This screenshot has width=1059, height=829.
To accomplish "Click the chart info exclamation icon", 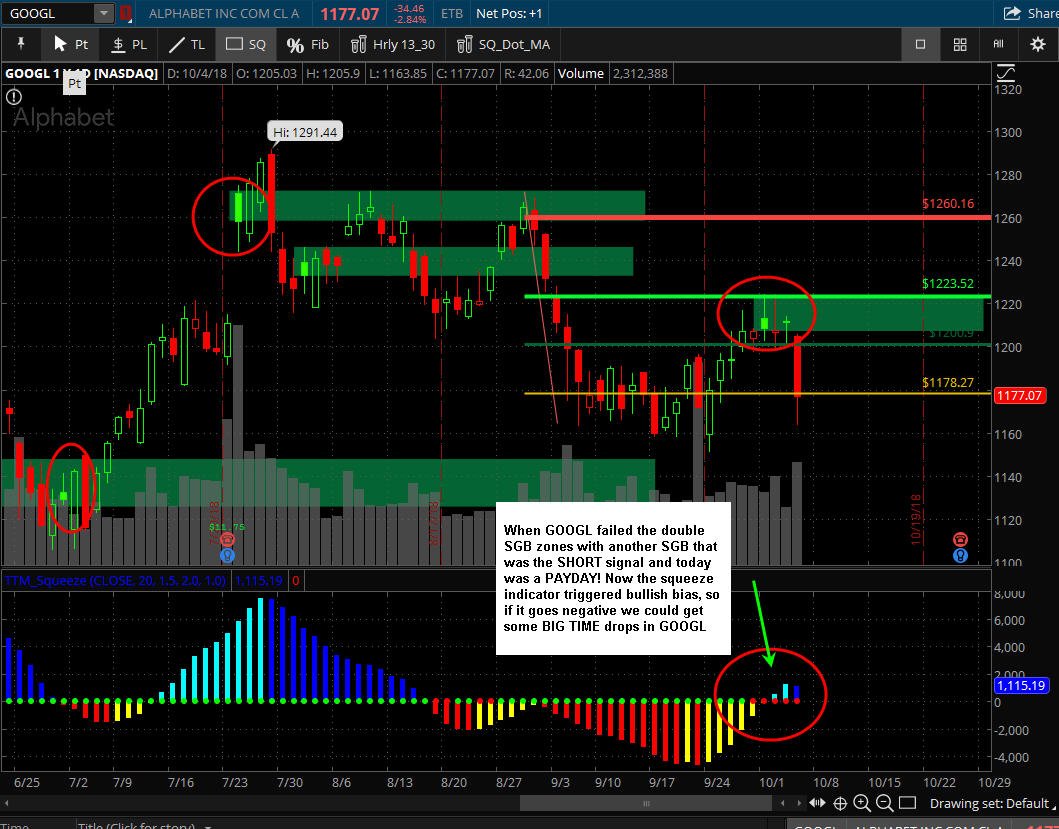I will tap(14, 97).
